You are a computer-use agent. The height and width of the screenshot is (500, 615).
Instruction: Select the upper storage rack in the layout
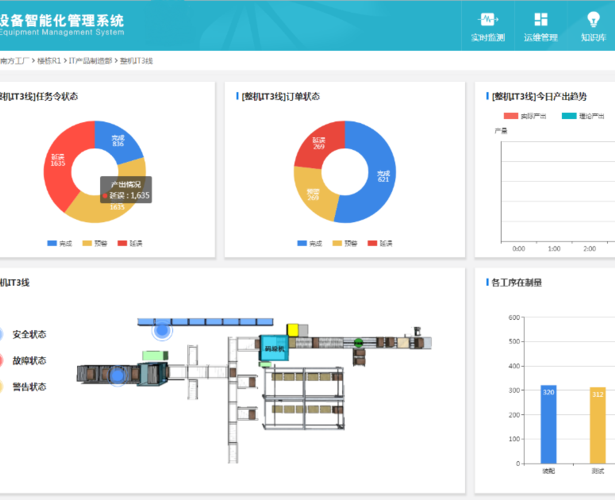pos(303,382)
